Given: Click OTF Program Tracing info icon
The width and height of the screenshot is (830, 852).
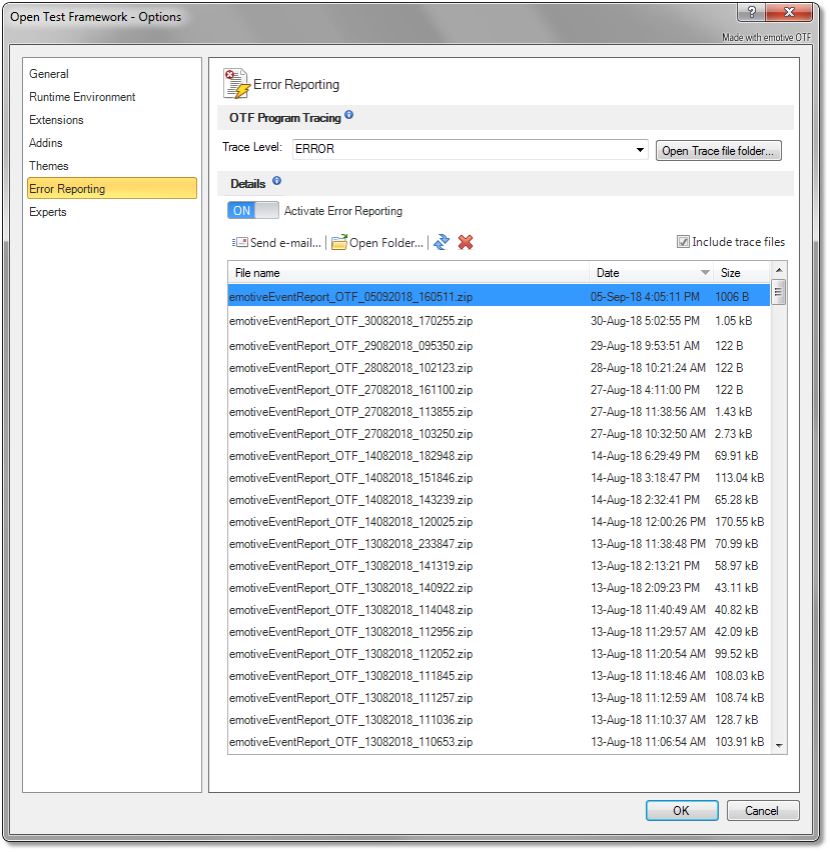Looking at the screenshot, I should tap(349, 115).
